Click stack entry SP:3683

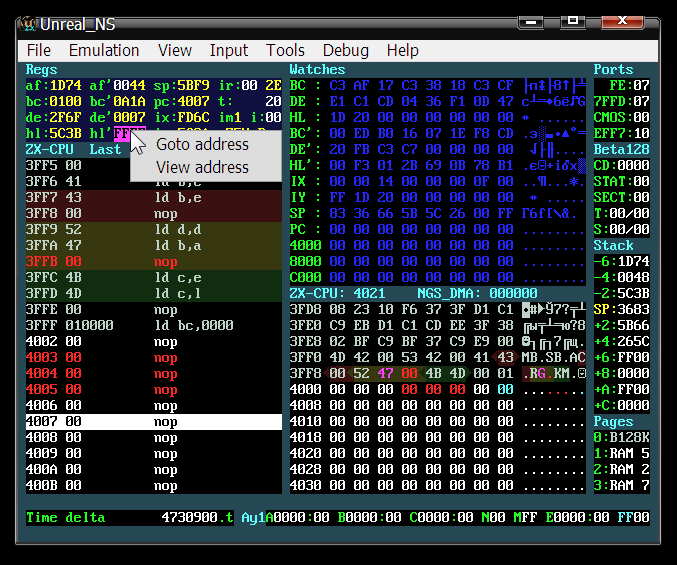[621, 309]
